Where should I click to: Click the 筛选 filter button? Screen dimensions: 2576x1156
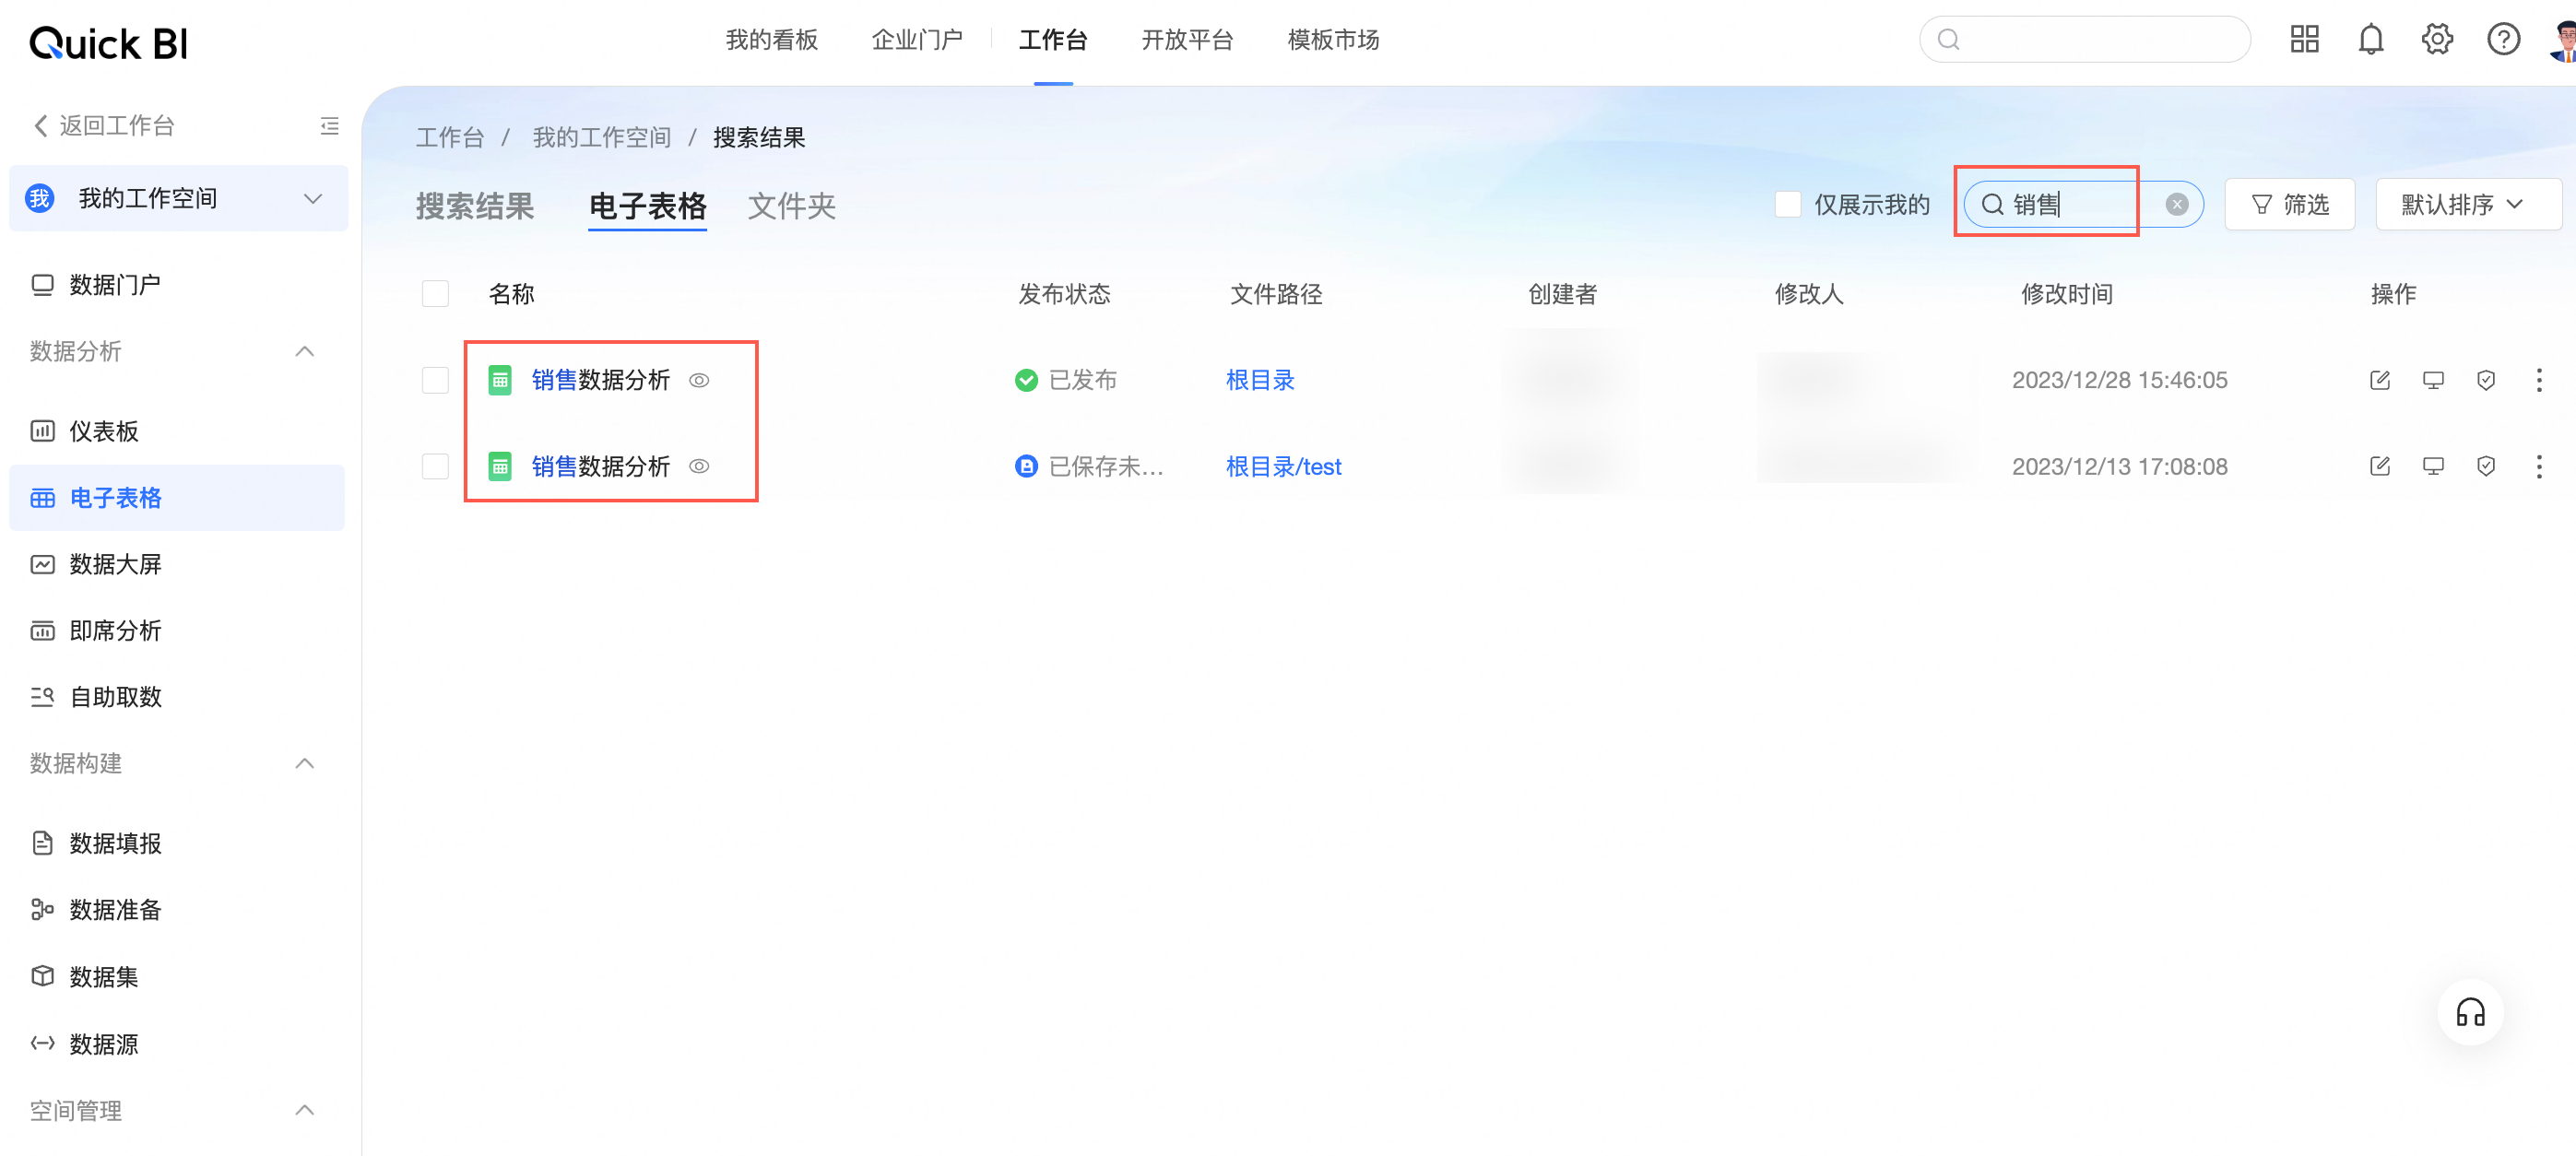(x=2289, y=205)
